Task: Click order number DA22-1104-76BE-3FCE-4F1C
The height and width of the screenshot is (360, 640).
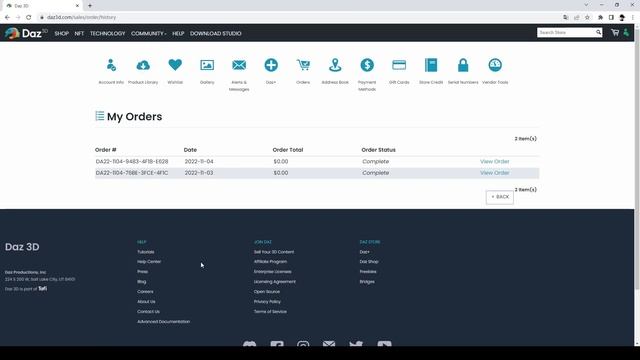Action: pos(132,173)
